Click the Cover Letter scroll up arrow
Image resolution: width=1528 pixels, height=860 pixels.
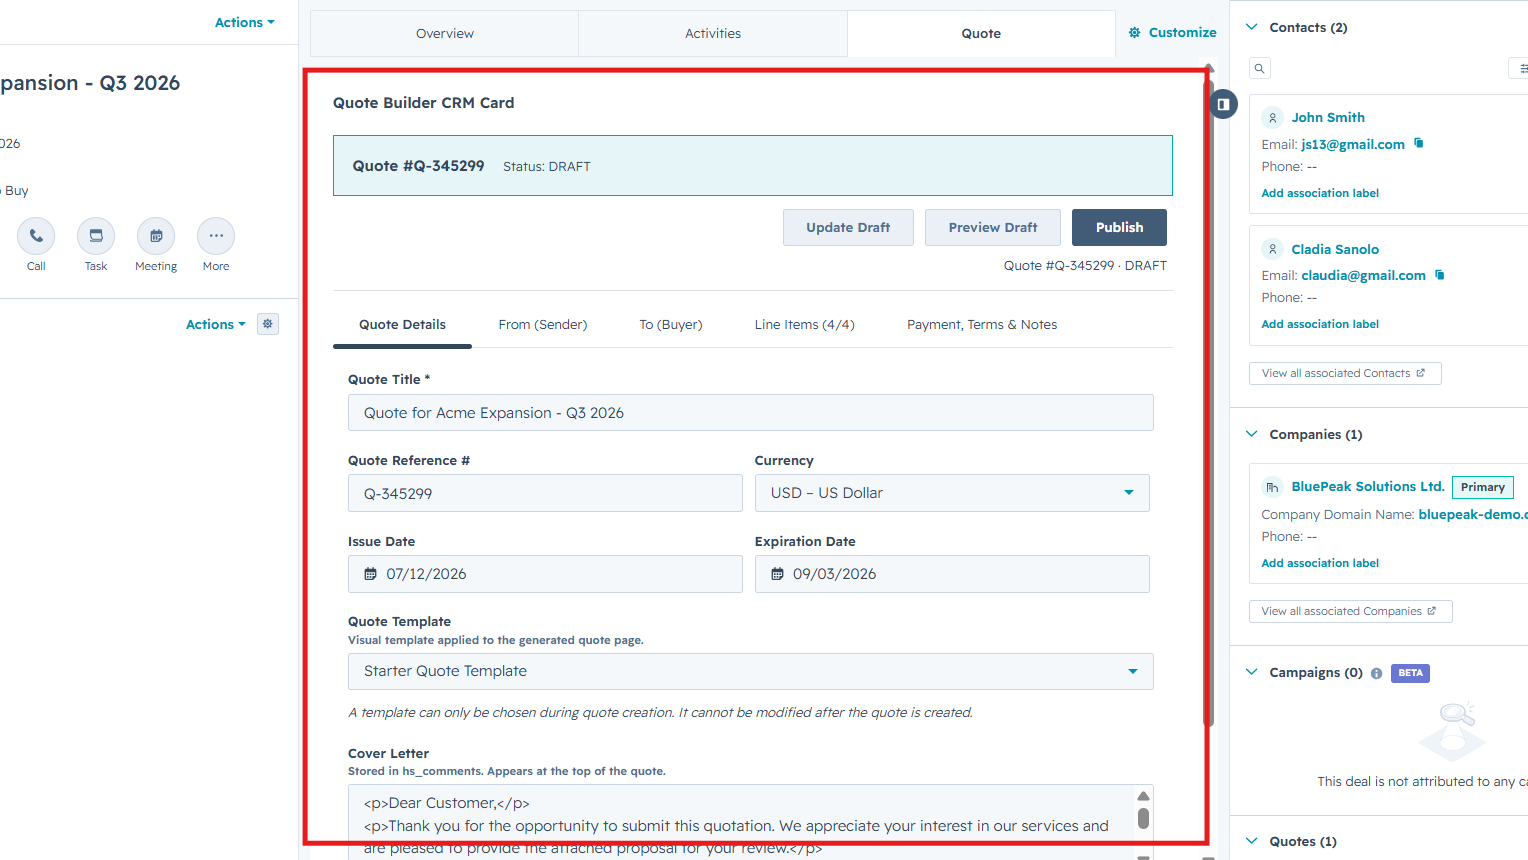1143,796
